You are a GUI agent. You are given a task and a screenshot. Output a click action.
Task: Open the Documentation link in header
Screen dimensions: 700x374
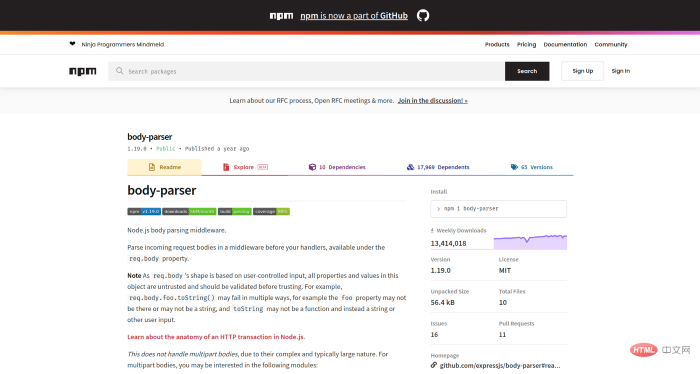[x=565, y=44]
